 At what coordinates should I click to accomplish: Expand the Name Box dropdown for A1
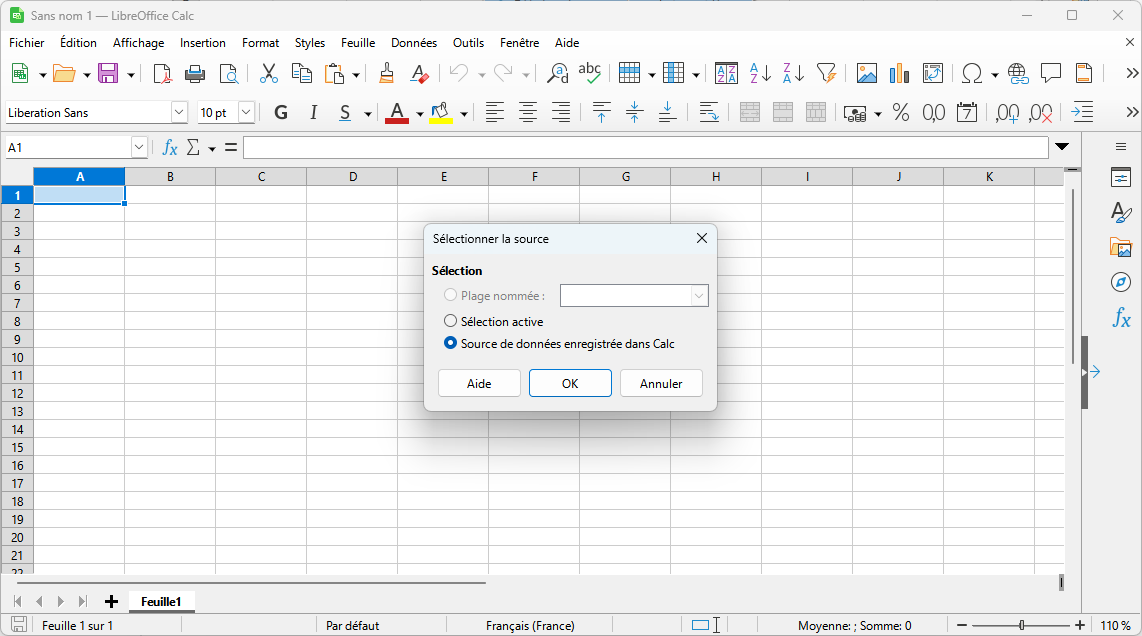point(139,148)
